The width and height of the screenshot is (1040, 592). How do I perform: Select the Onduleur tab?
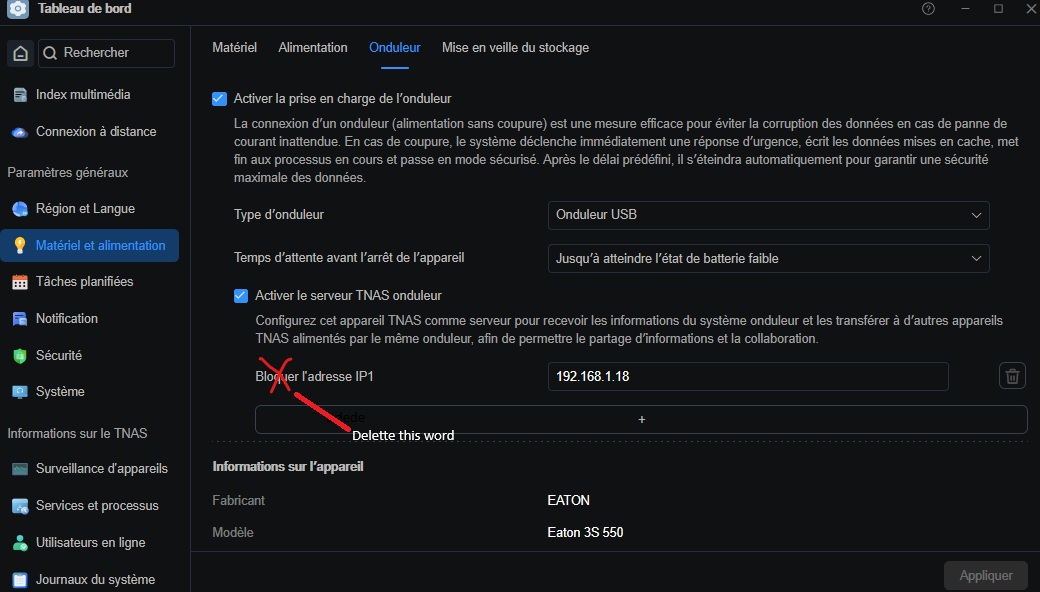(395, 48)
